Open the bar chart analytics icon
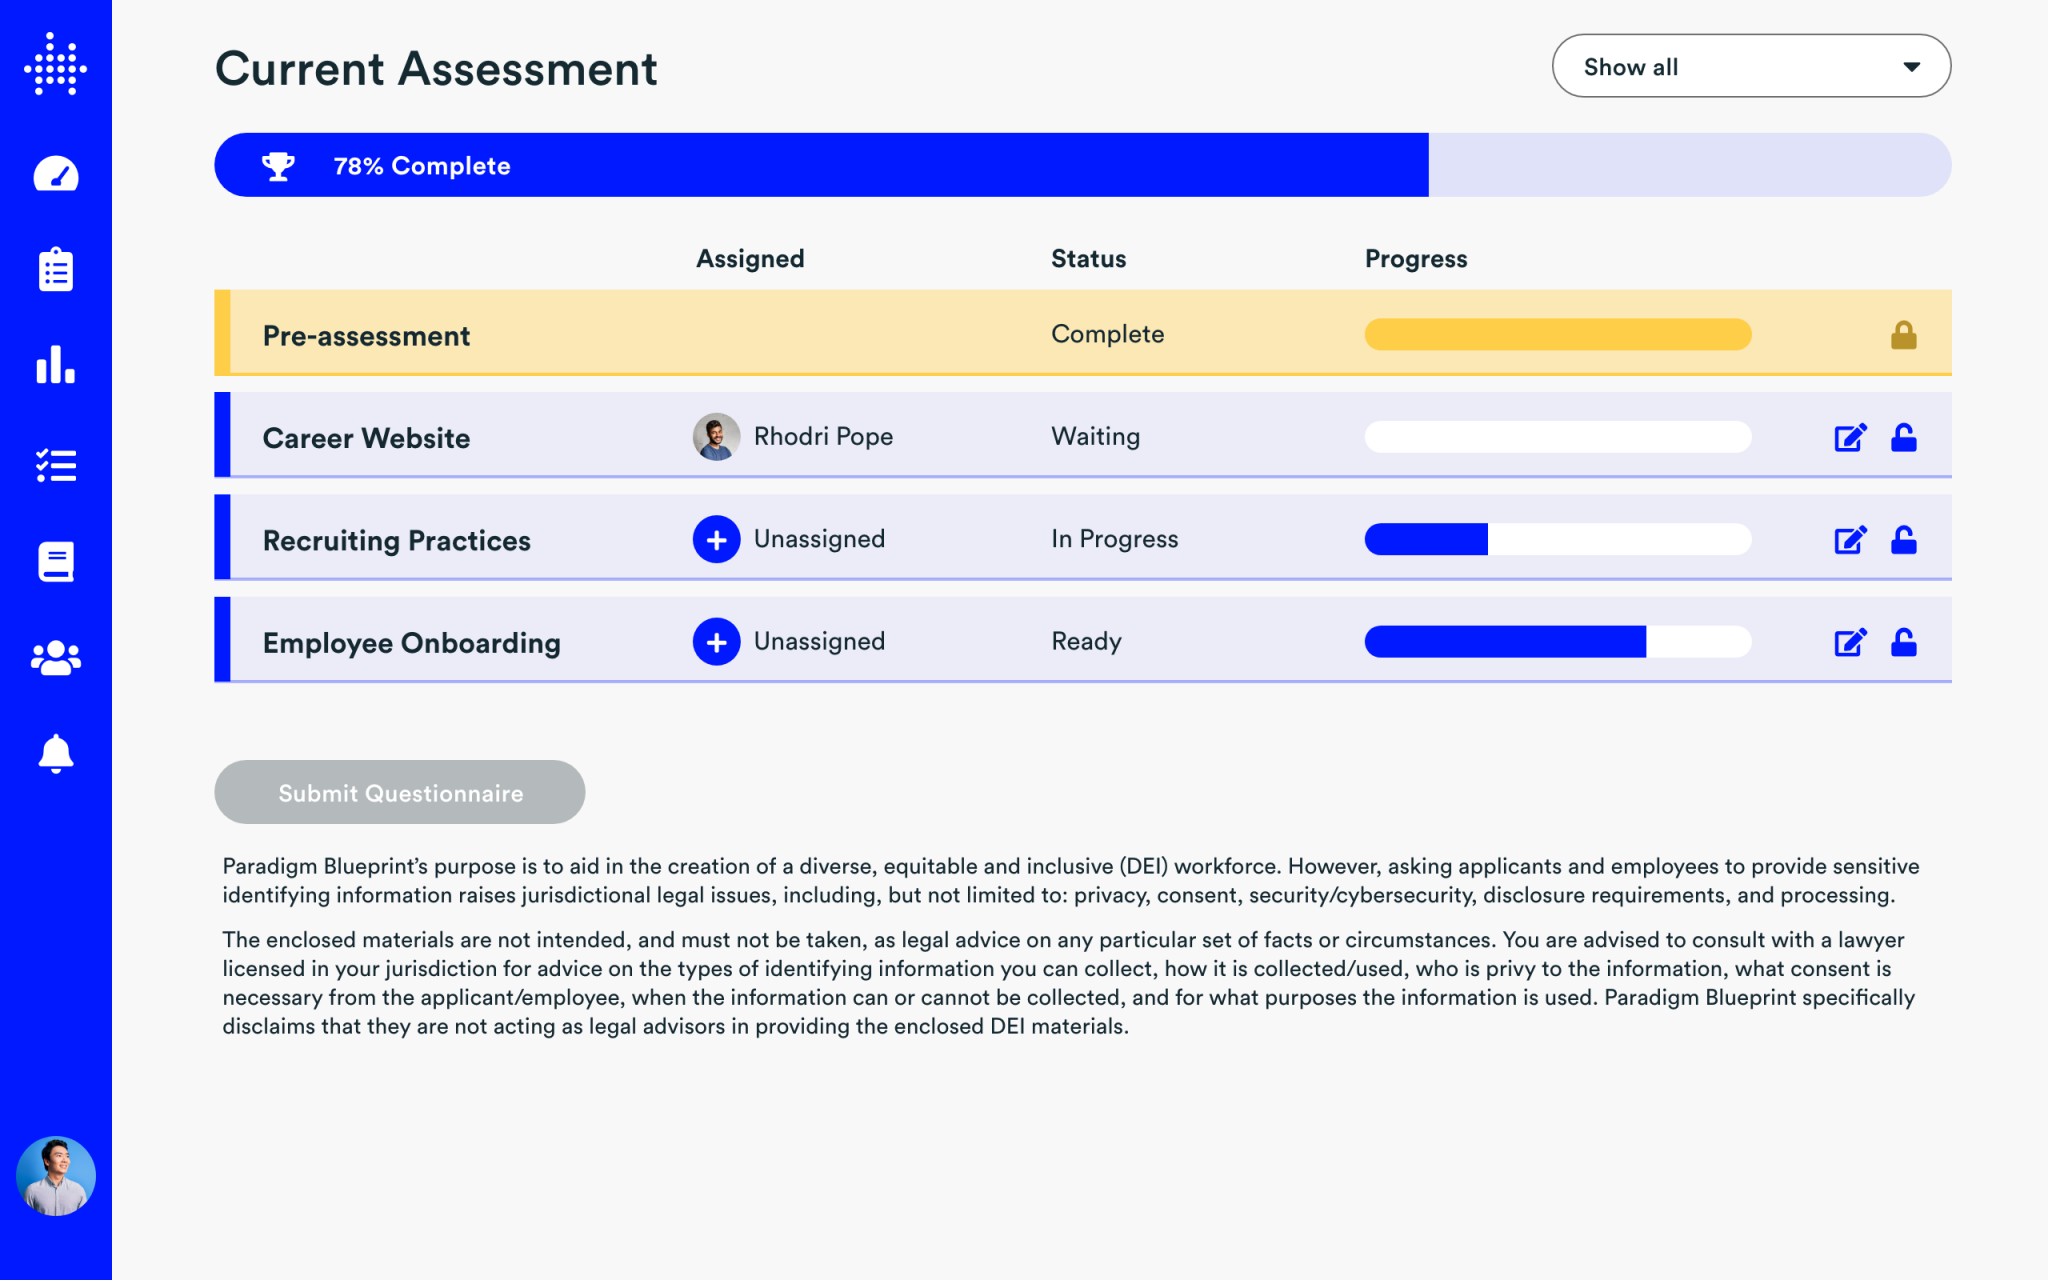2048x1280 pixels. click(x=56, y=366)
